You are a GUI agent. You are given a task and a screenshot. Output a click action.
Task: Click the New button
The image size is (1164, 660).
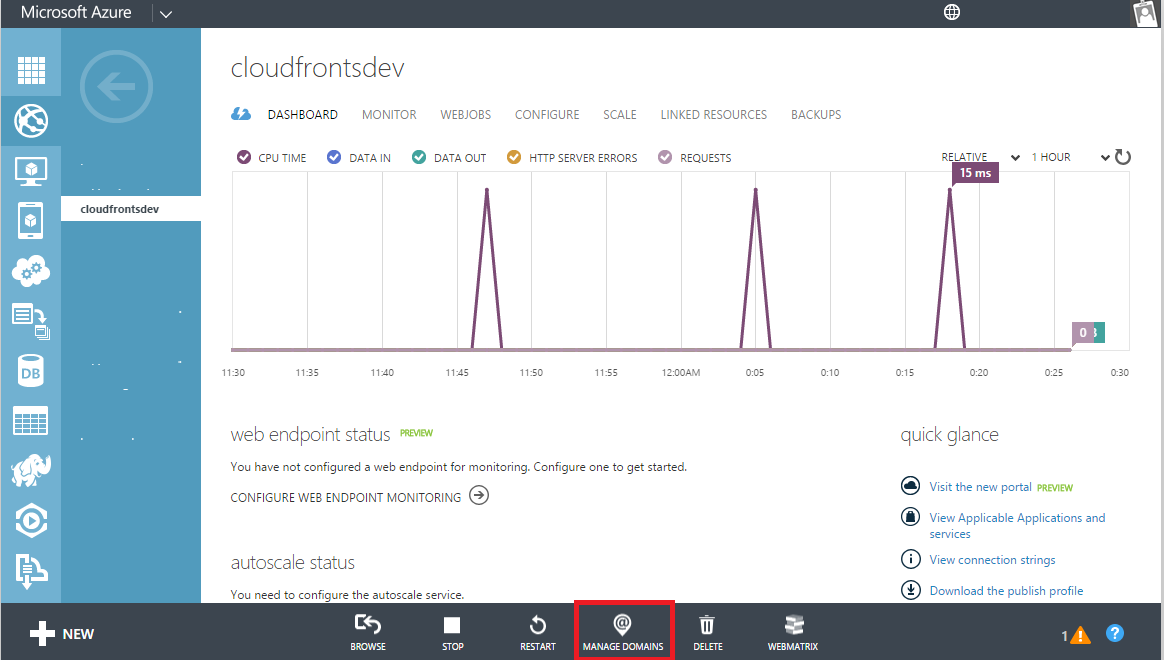62,634
